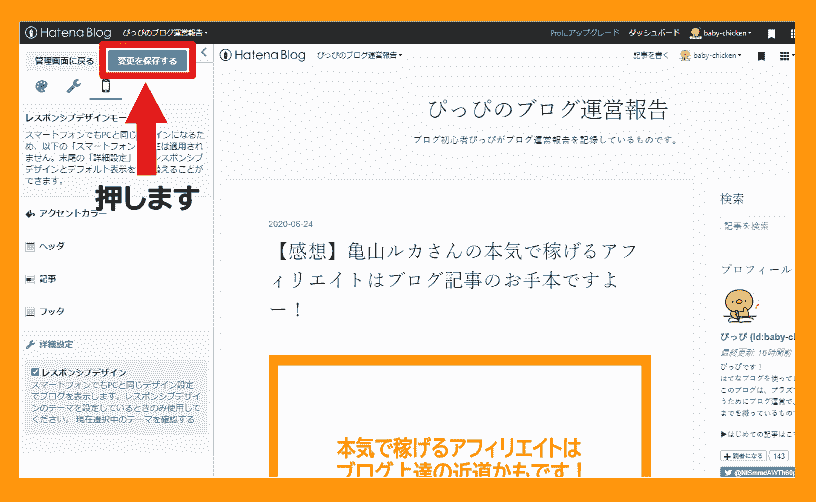Open the 詳細設定 section
The width and height of the screenshot is (816, 502).
(x=49, y=344)
